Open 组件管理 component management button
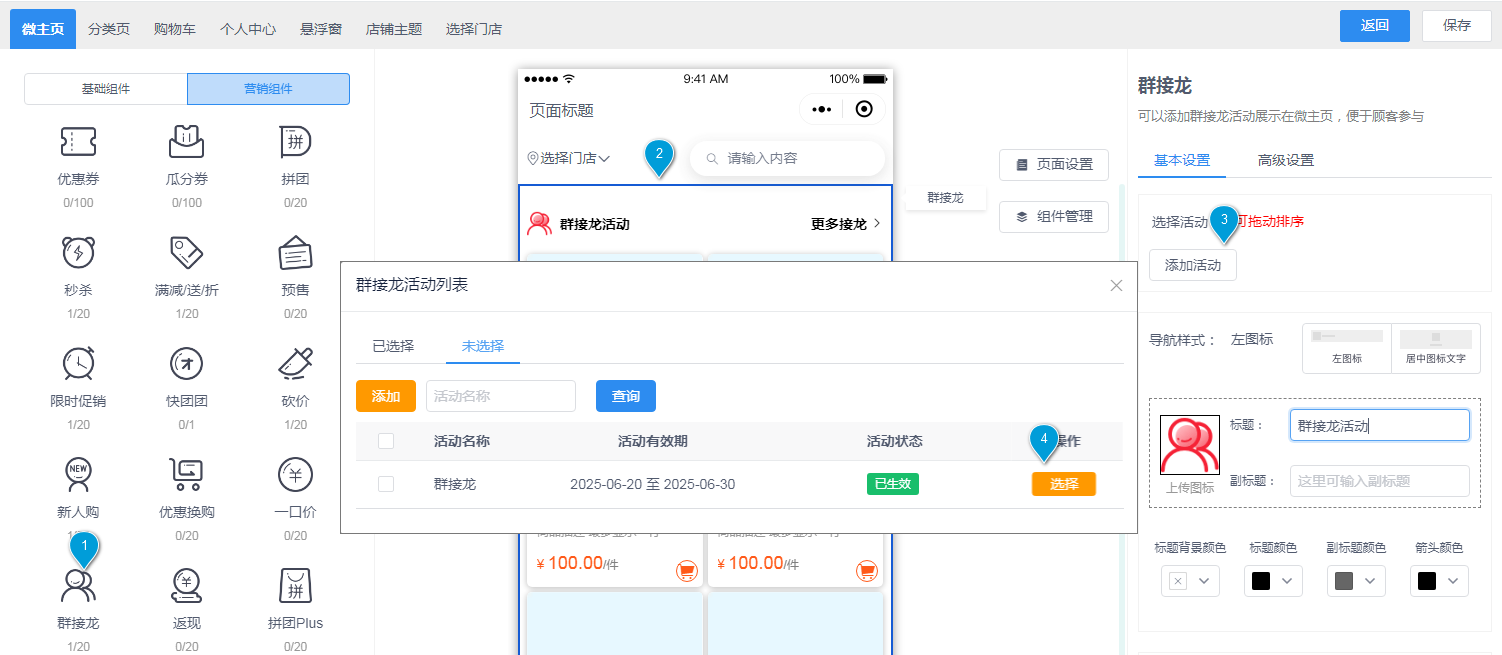Viewport: 1502px width, 655px height. point(1054,216)
